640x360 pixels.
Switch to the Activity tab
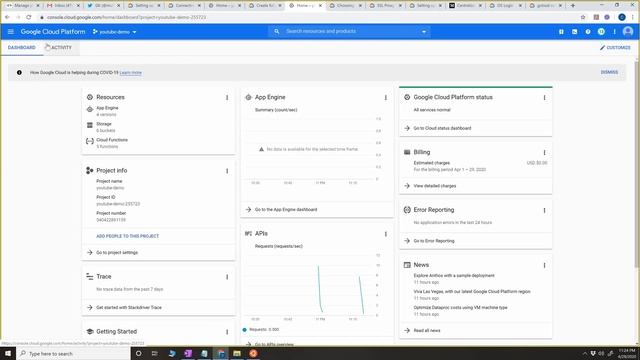61,47
